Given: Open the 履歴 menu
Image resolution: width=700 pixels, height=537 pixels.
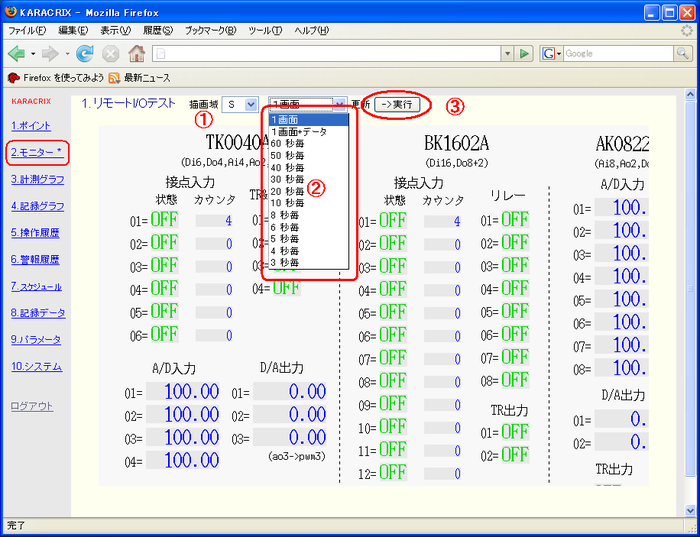Looking at the screenshot, I should 158,30.
